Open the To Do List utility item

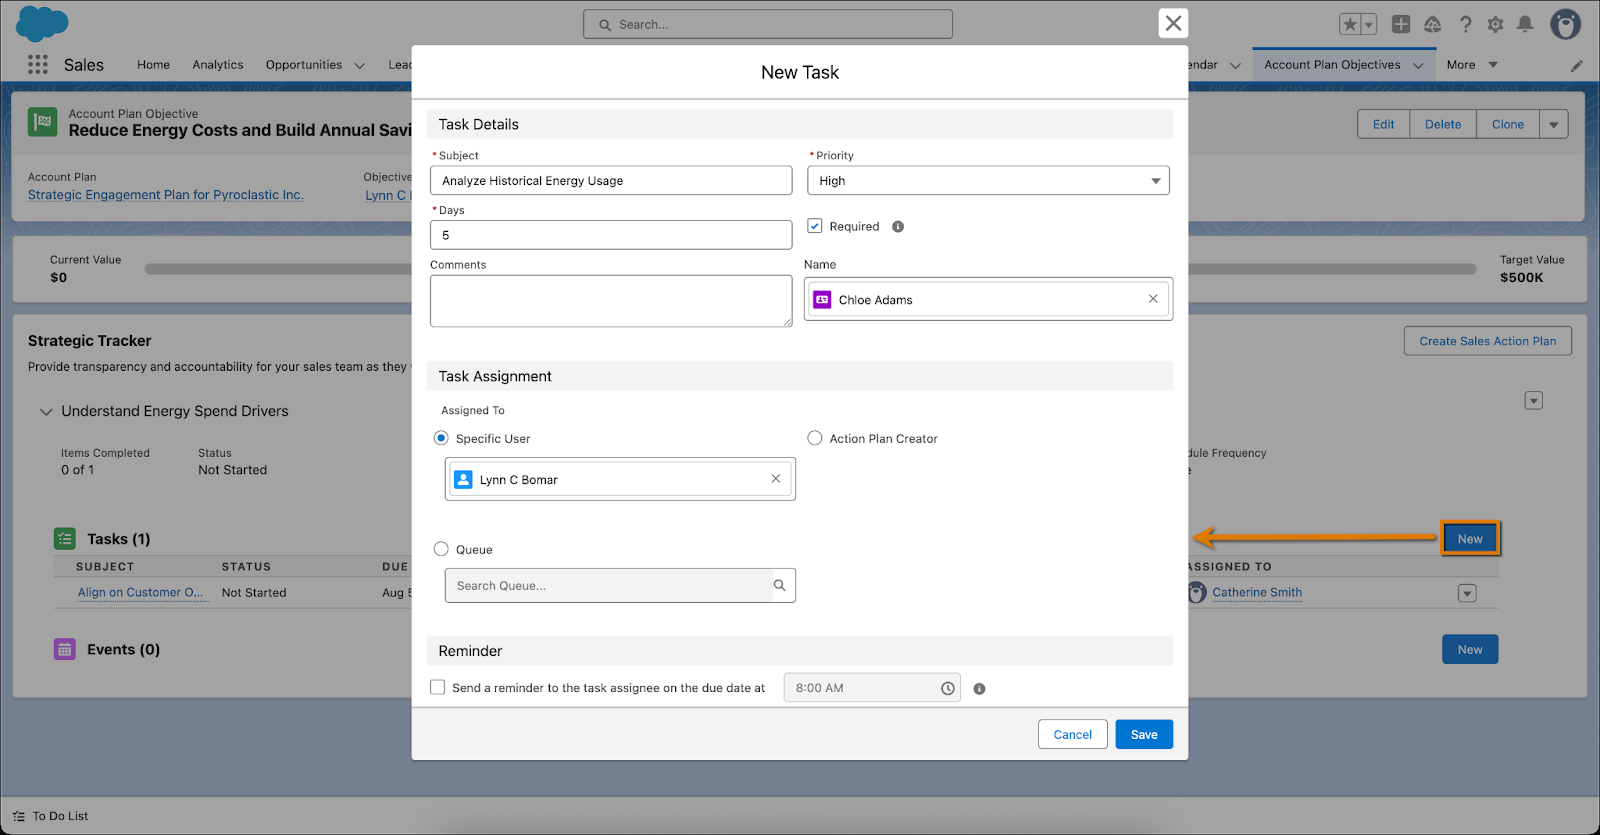[x=50, y=816]
